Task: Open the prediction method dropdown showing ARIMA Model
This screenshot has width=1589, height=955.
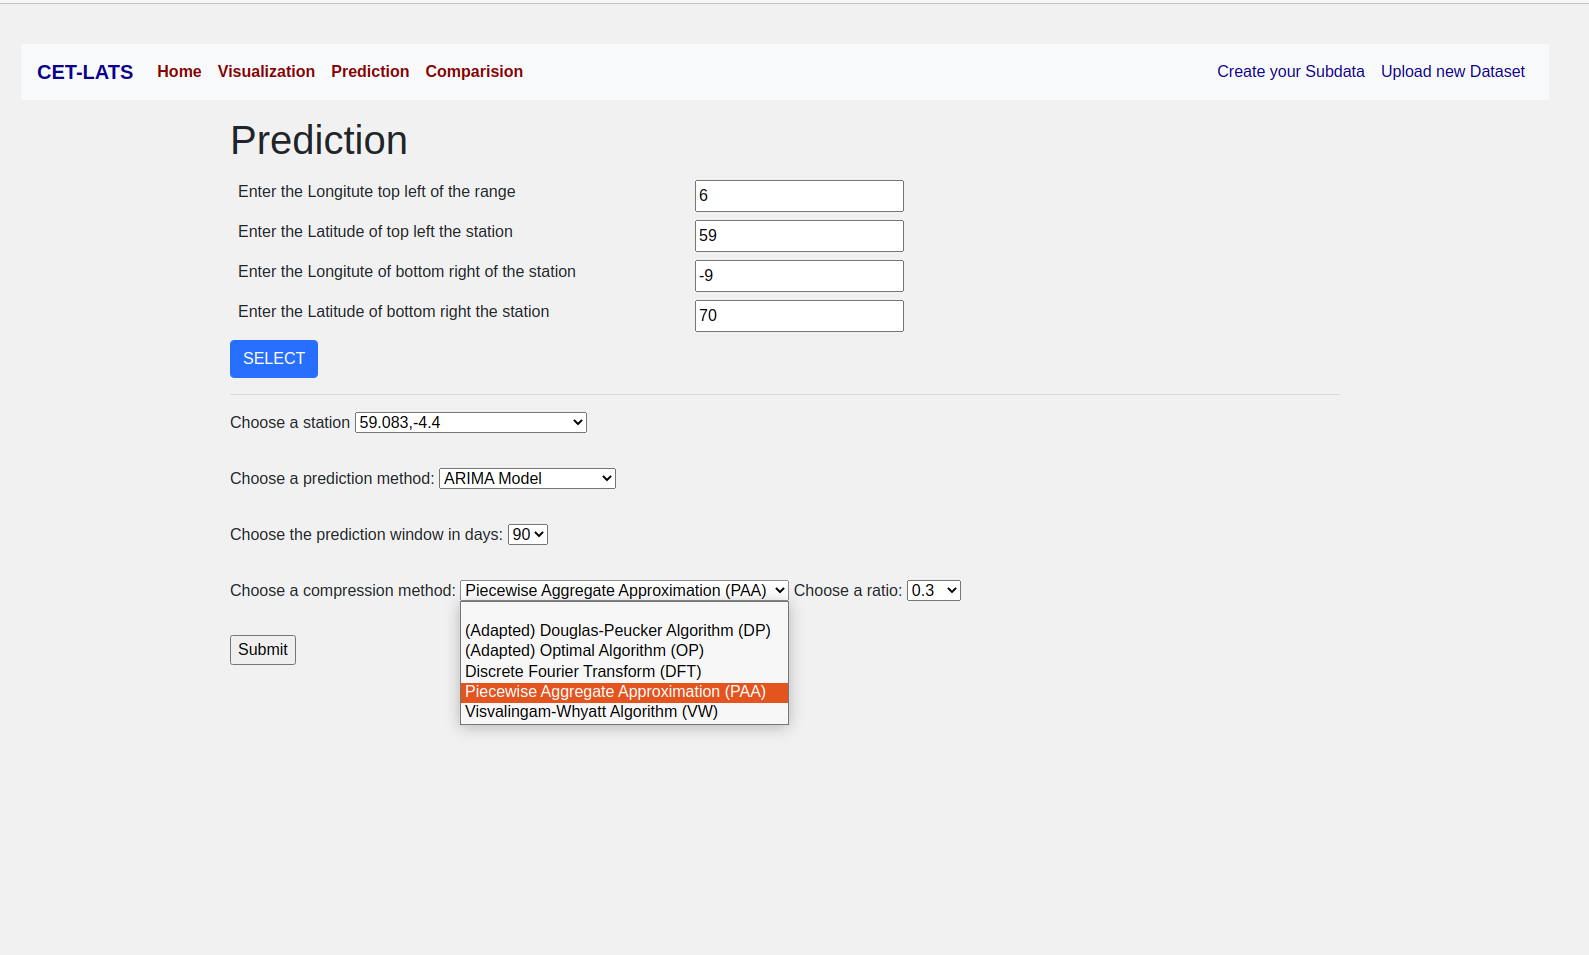Action: [527, 479]
